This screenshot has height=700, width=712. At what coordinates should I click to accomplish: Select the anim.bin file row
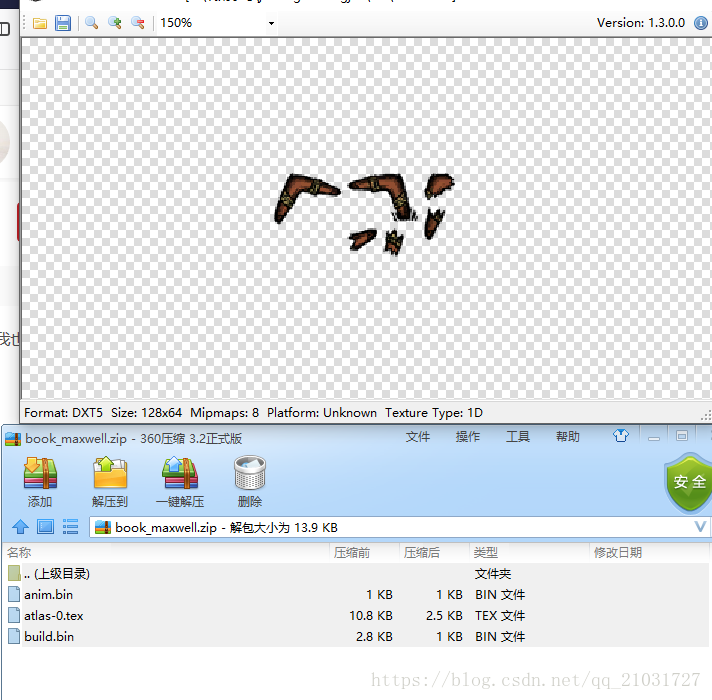[x=356, y=595]
